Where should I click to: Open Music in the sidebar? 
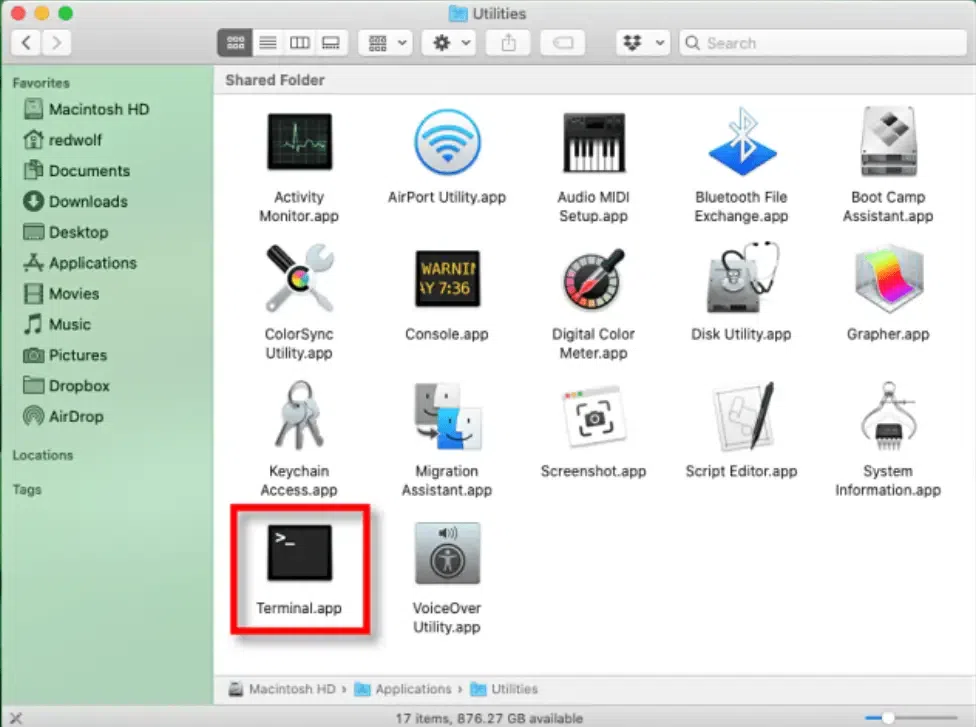click(x=57, y=324)
